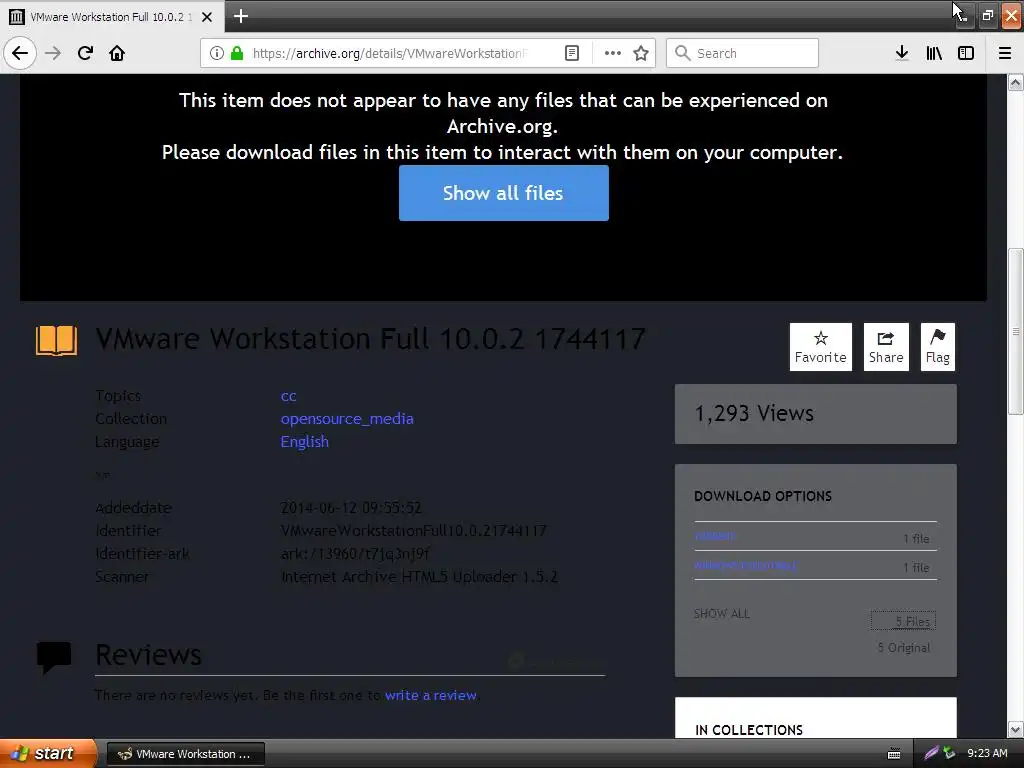
Task: Click the green secure connection padlock
Action: pyautogui.click(x=237, y=53)
